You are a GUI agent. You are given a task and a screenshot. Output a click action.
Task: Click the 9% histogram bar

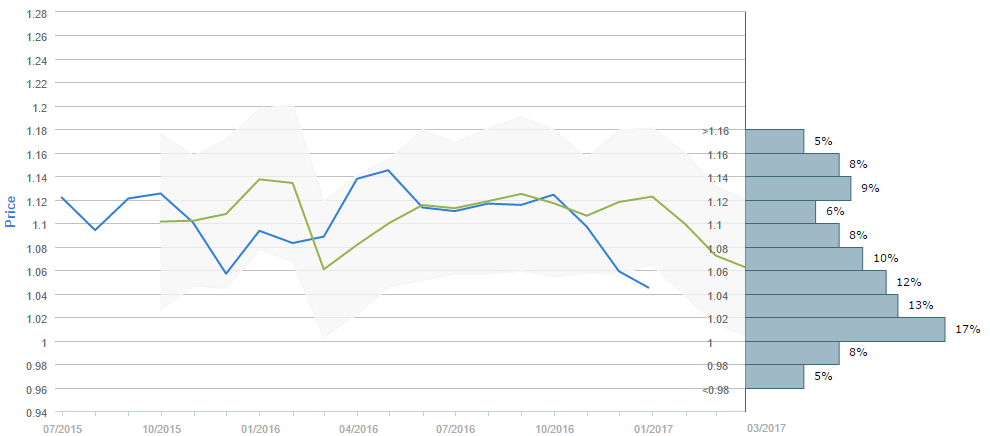pyautogui.click(x=798, y=188)
